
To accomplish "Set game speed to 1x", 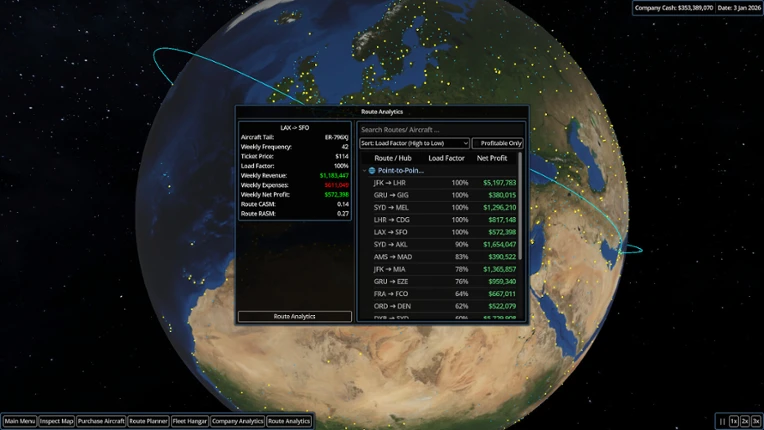I will click(x=734, y=421).
